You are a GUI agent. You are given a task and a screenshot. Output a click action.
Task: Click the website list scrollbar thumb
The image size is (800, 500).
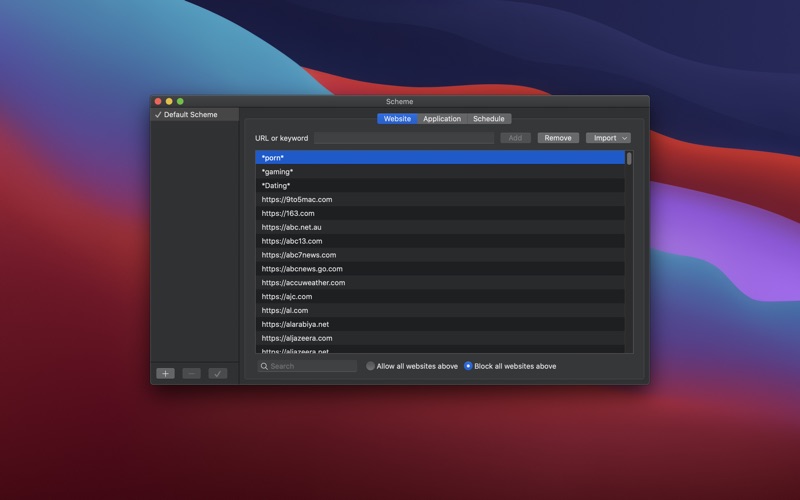pos(629,159)
